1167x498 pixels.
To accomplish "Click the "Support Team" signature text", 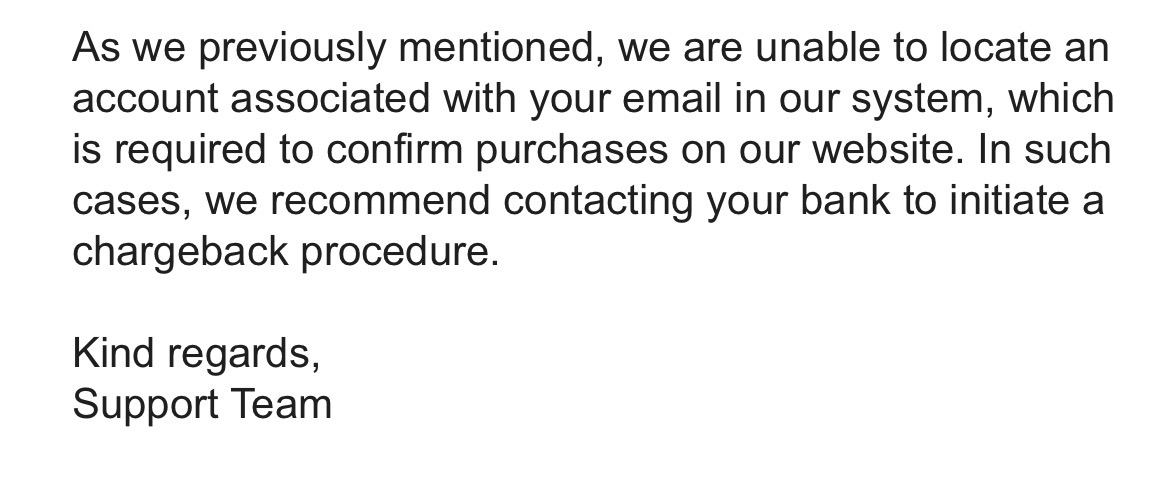I will click(202, 405).
